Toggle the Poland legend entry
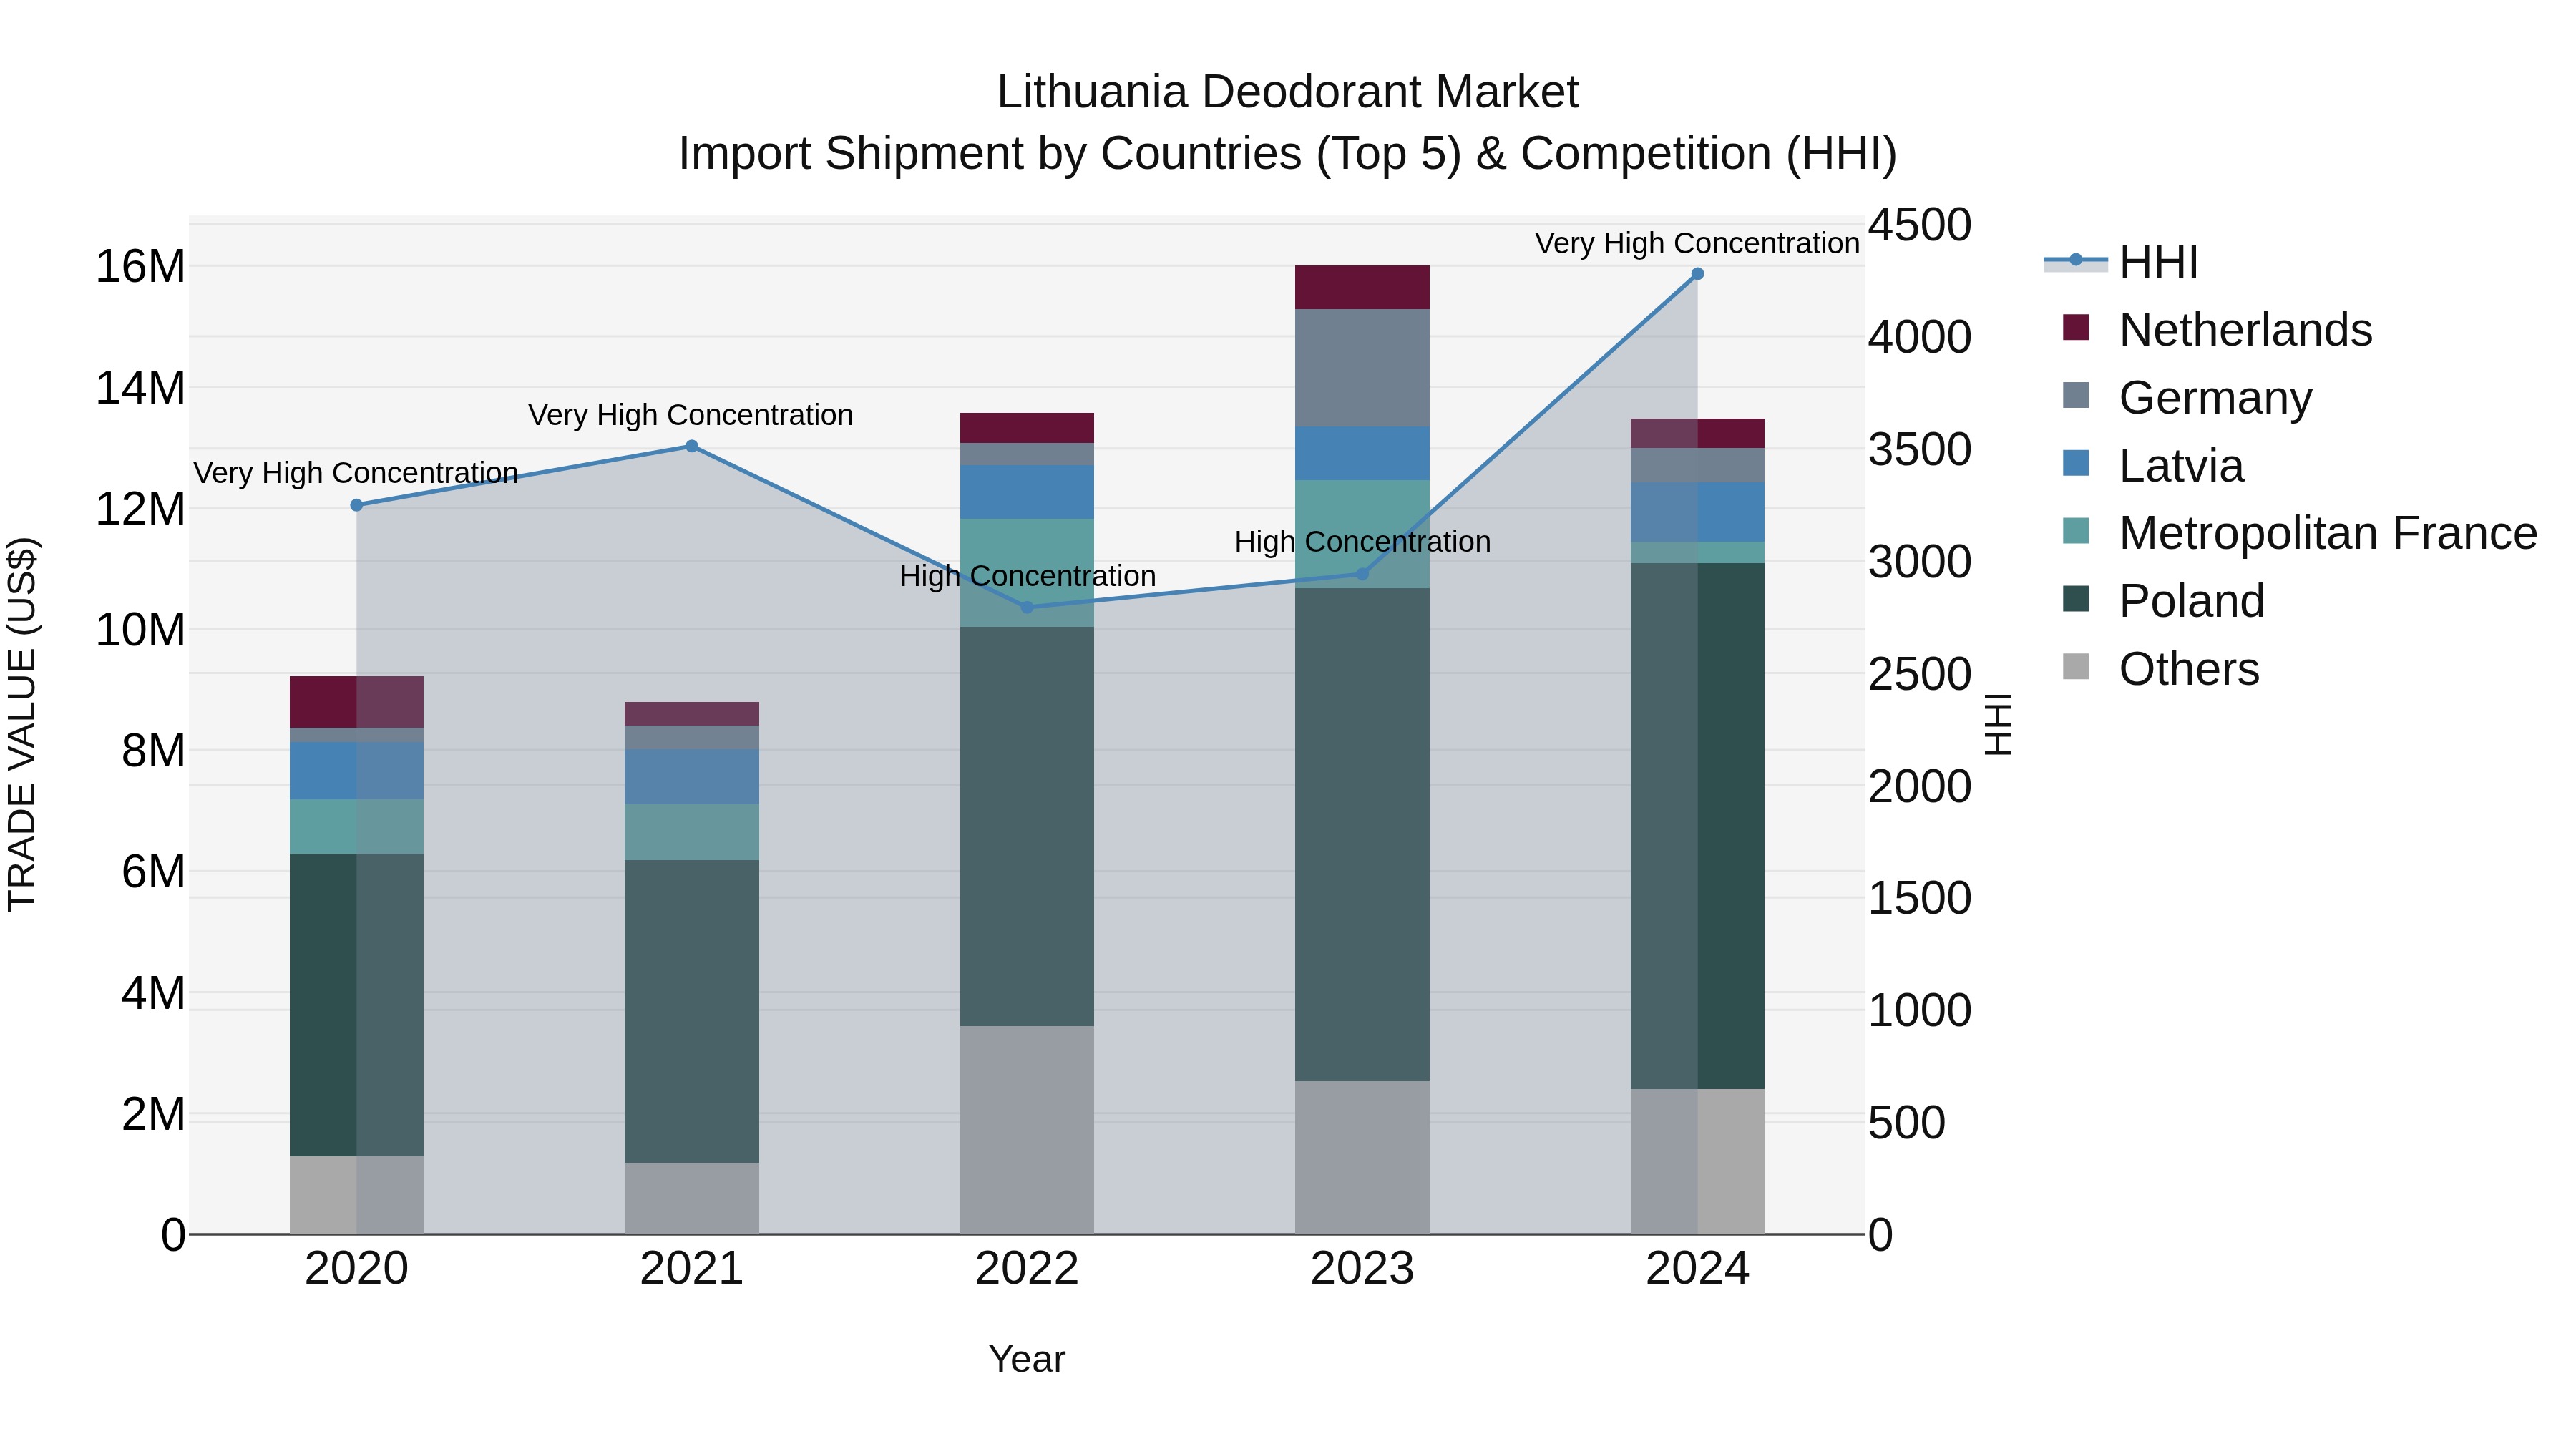Screen dimensions: 2576x1449 (2163, 600)
